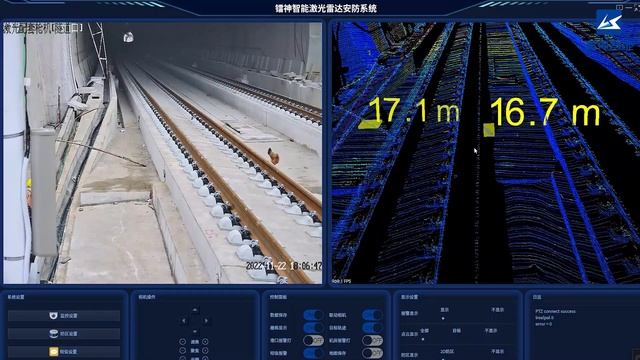Toggle the 联动相机 linked camera switch
Viewport: 640px width, 360px height.
[x=372, y=315]
